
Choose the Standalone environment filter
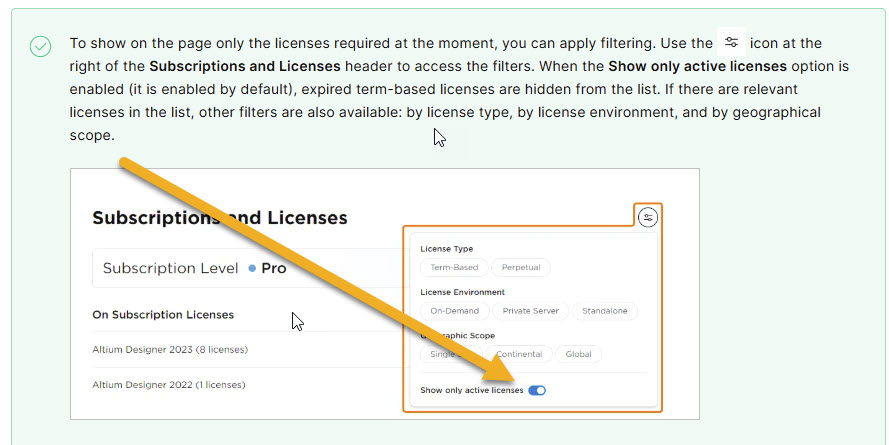[605, 311]
